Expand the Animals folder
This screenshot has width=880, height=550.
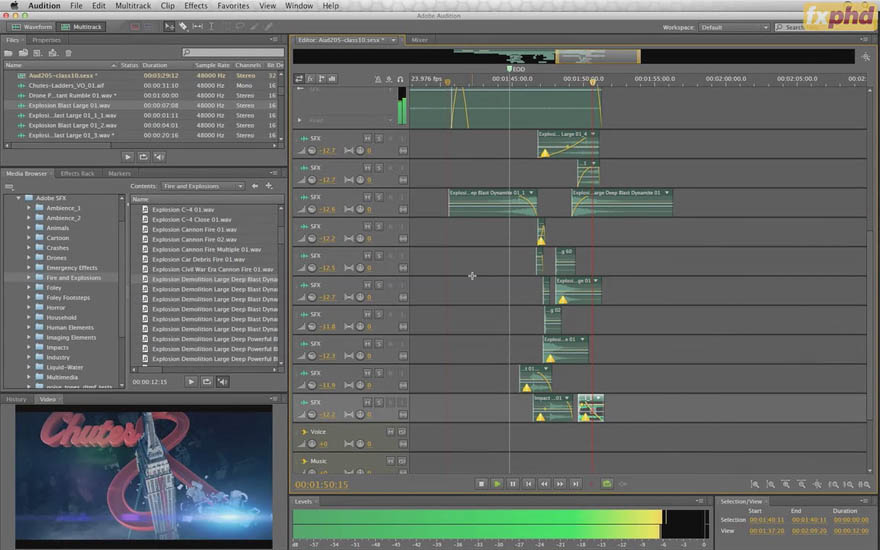coord(29,228)
